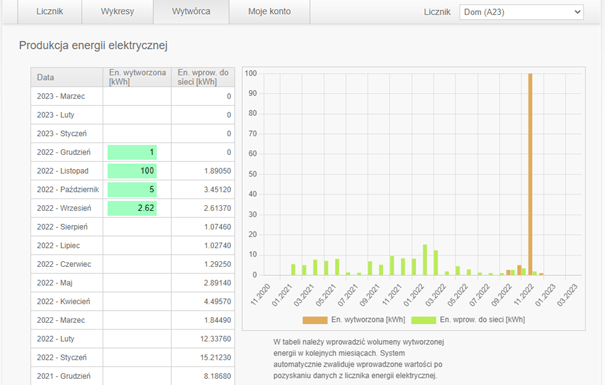
Task: Click the 11.2020 axis label on chart
Action: pos(260,295)
